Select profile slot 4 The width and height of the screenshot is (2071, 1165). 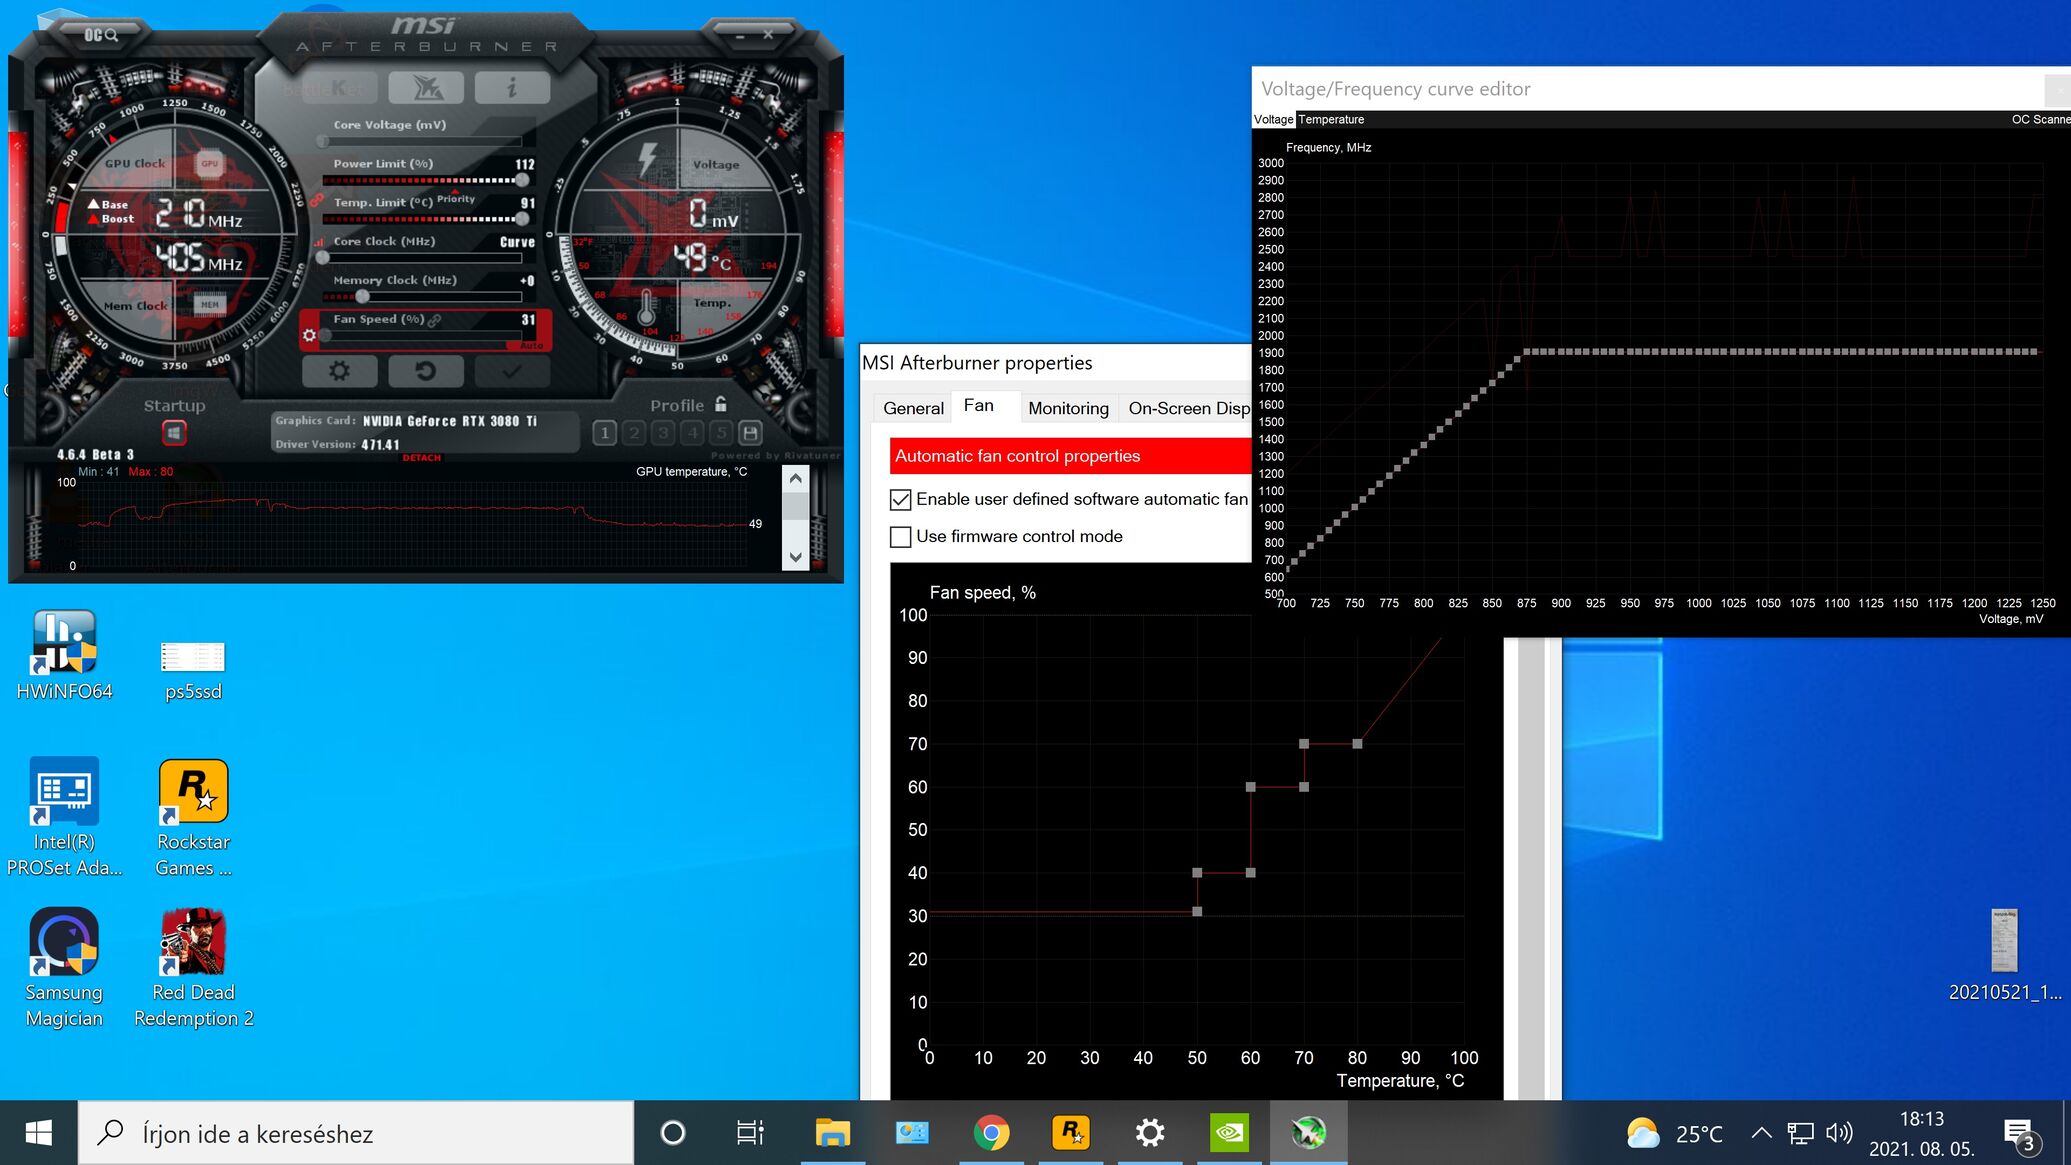[x=693, y=432]
